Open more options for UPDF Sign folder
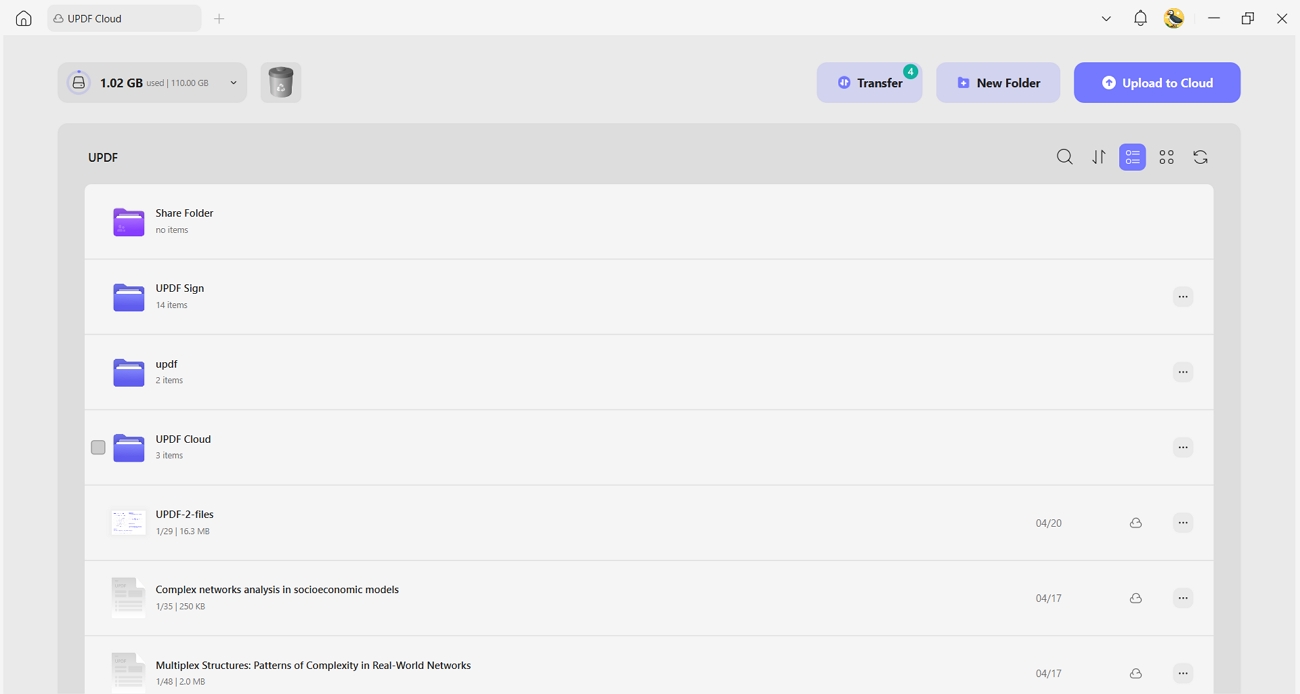 (1183, 297)
